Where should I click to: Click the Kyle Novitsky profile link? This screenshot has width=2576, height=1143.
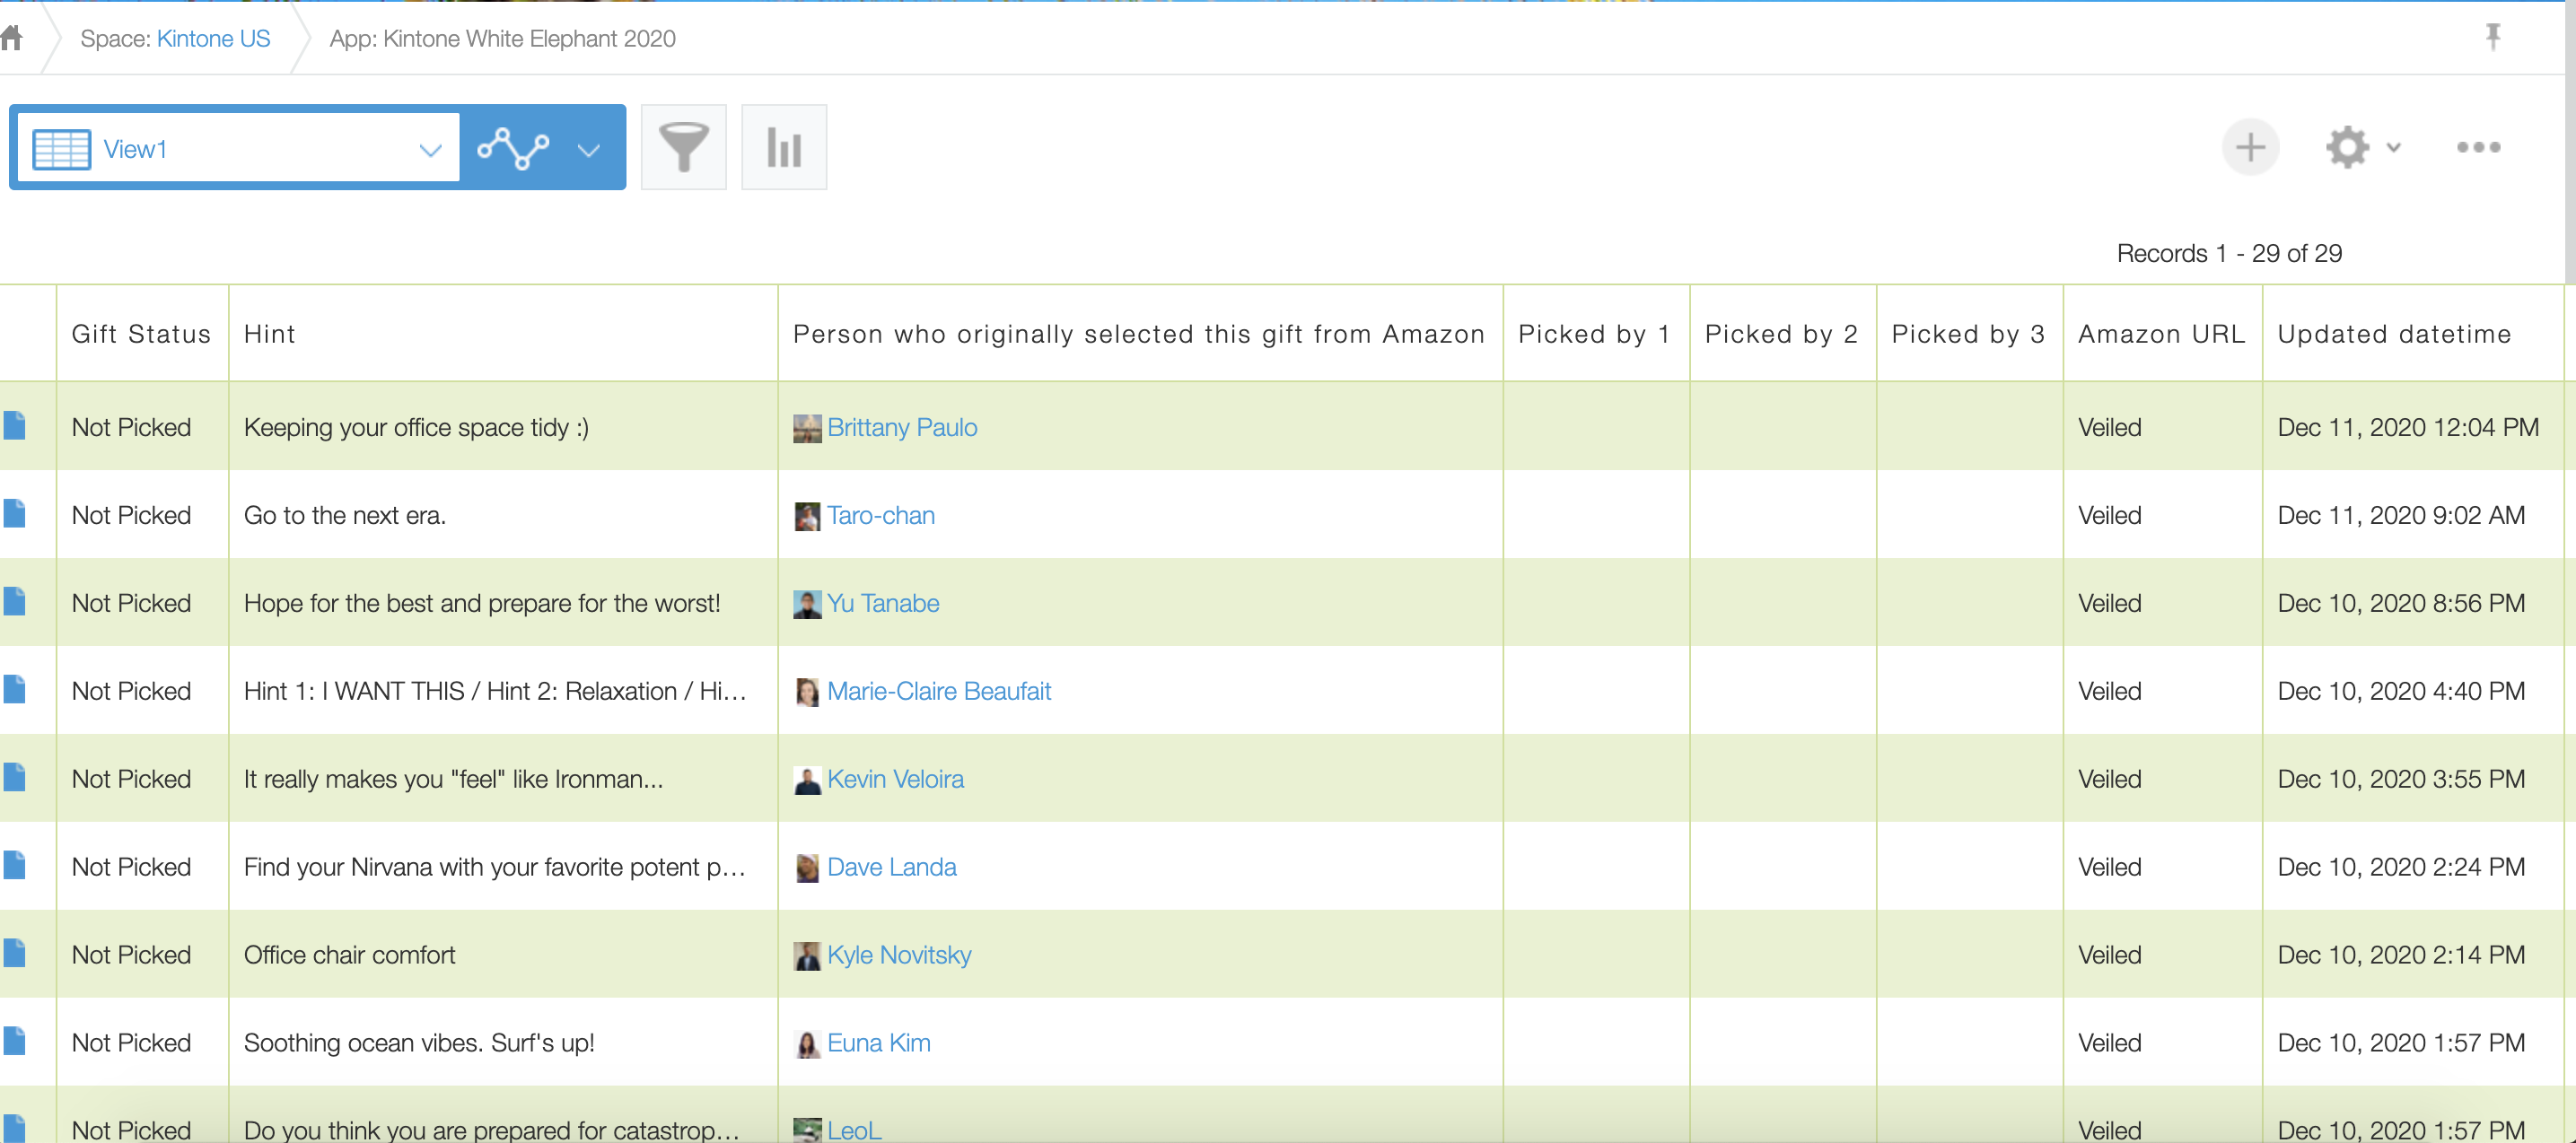point(898,954)
